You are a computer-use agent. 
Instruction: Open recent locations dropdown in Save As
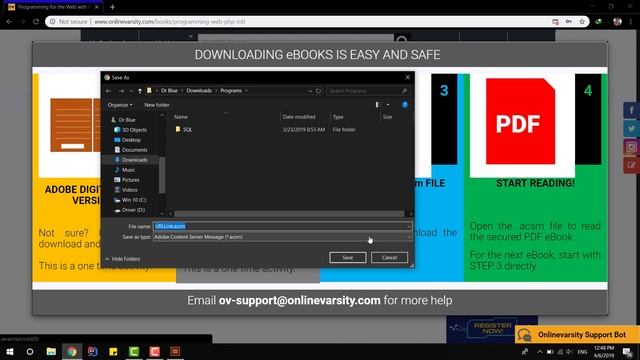click(x=131, y=91)
